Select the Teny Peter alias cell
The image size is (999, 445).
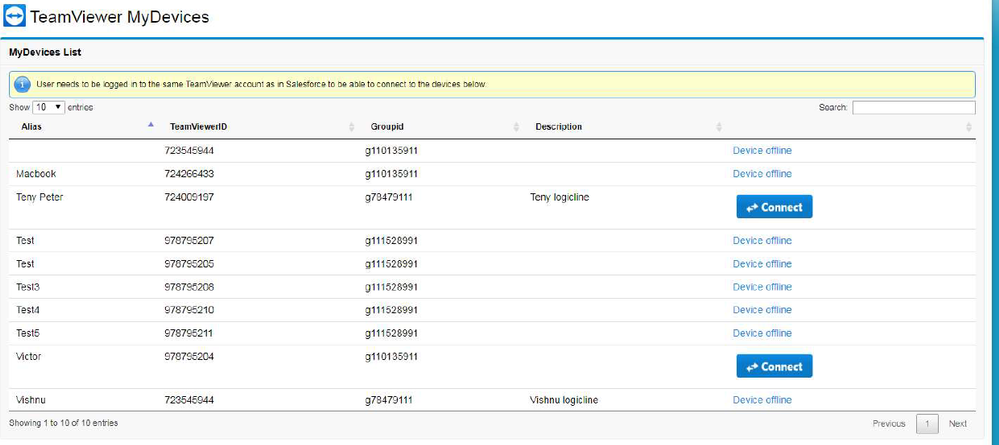[x=40, y=197]
